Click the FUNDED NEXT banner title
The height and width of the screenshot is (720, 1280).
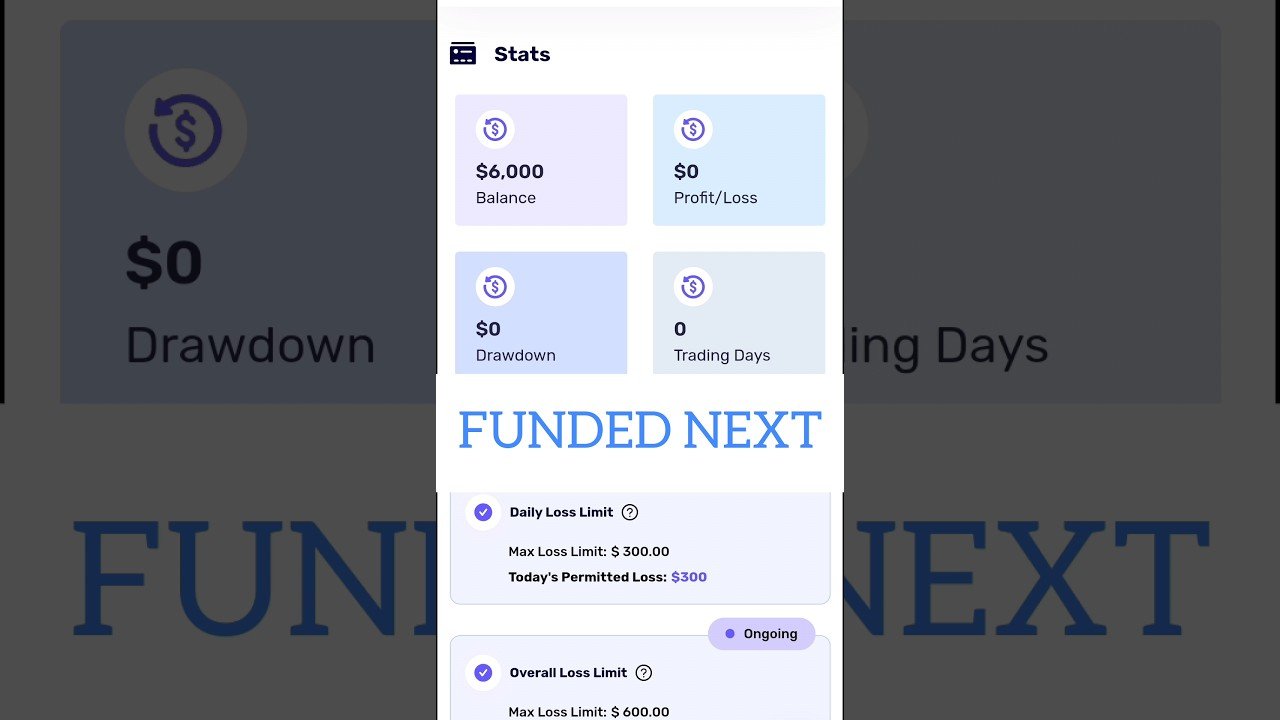pyautogui.click(x=640, y=431)
